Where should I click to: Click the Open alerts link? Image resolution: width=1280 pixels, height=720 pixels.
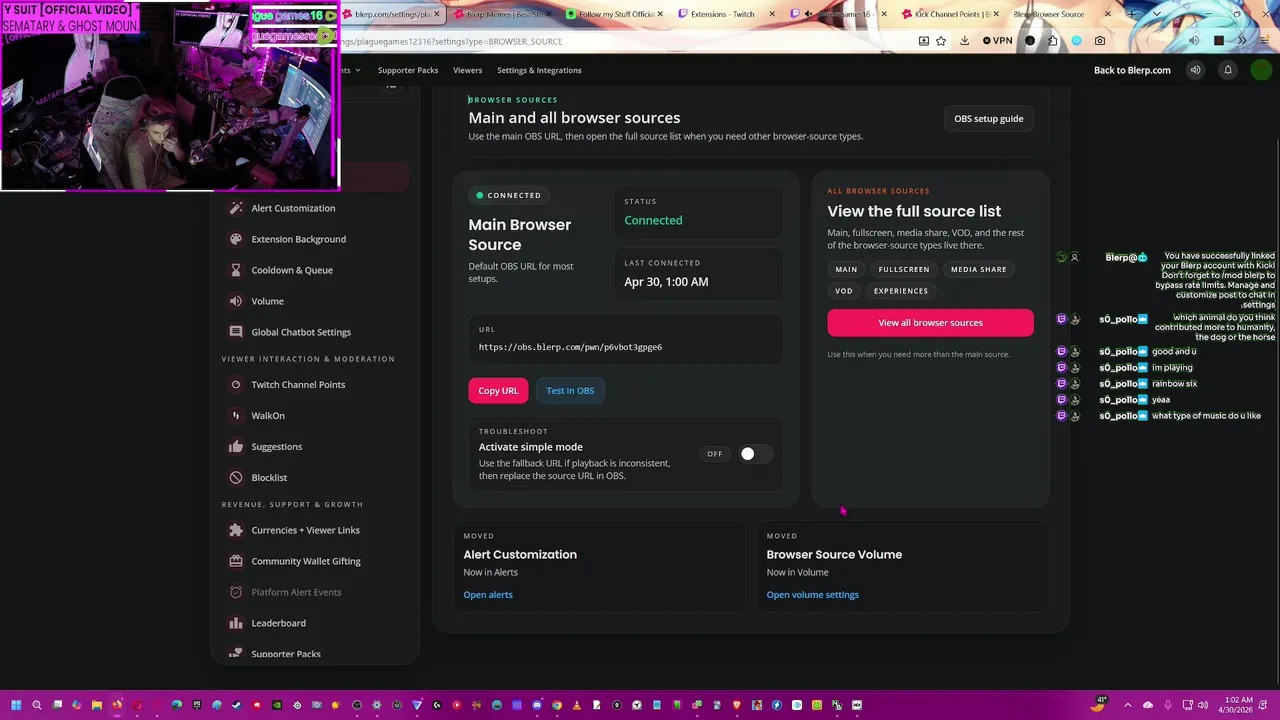(488, 595)
